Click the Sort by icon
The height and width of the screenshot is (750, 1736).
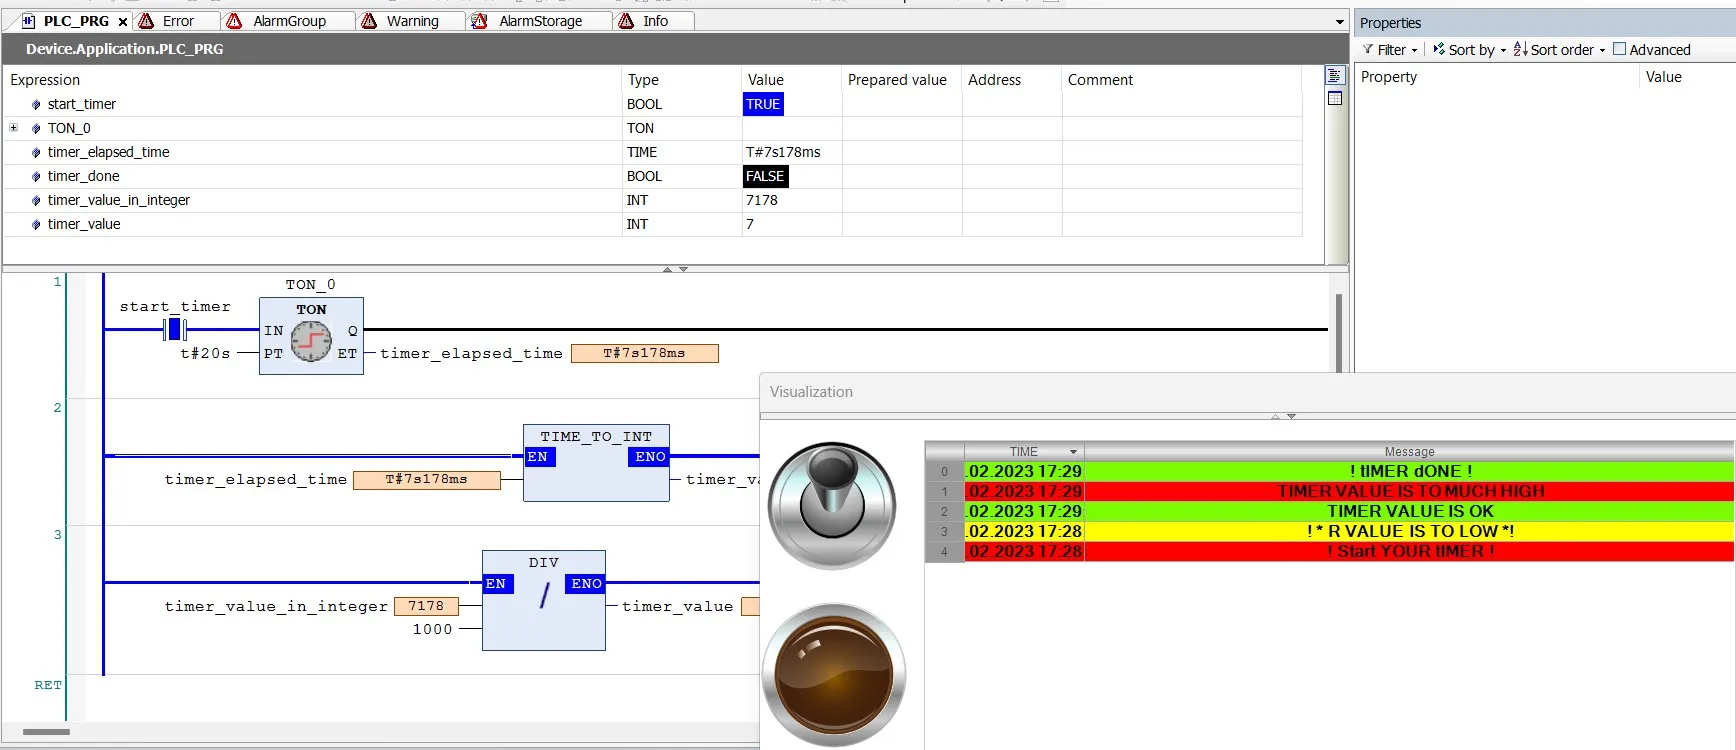(1439, 49)
